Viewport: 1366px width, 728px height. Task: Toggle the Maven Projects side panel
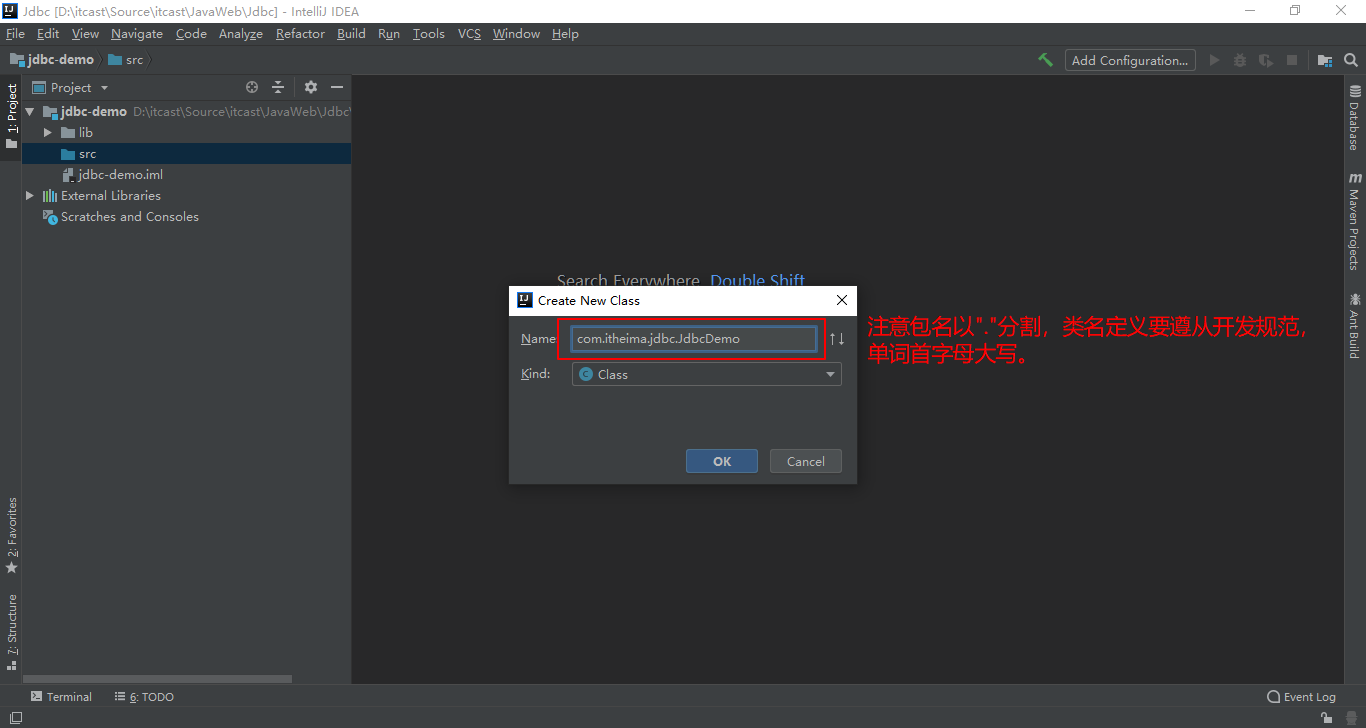click(x=1355, y=222)
